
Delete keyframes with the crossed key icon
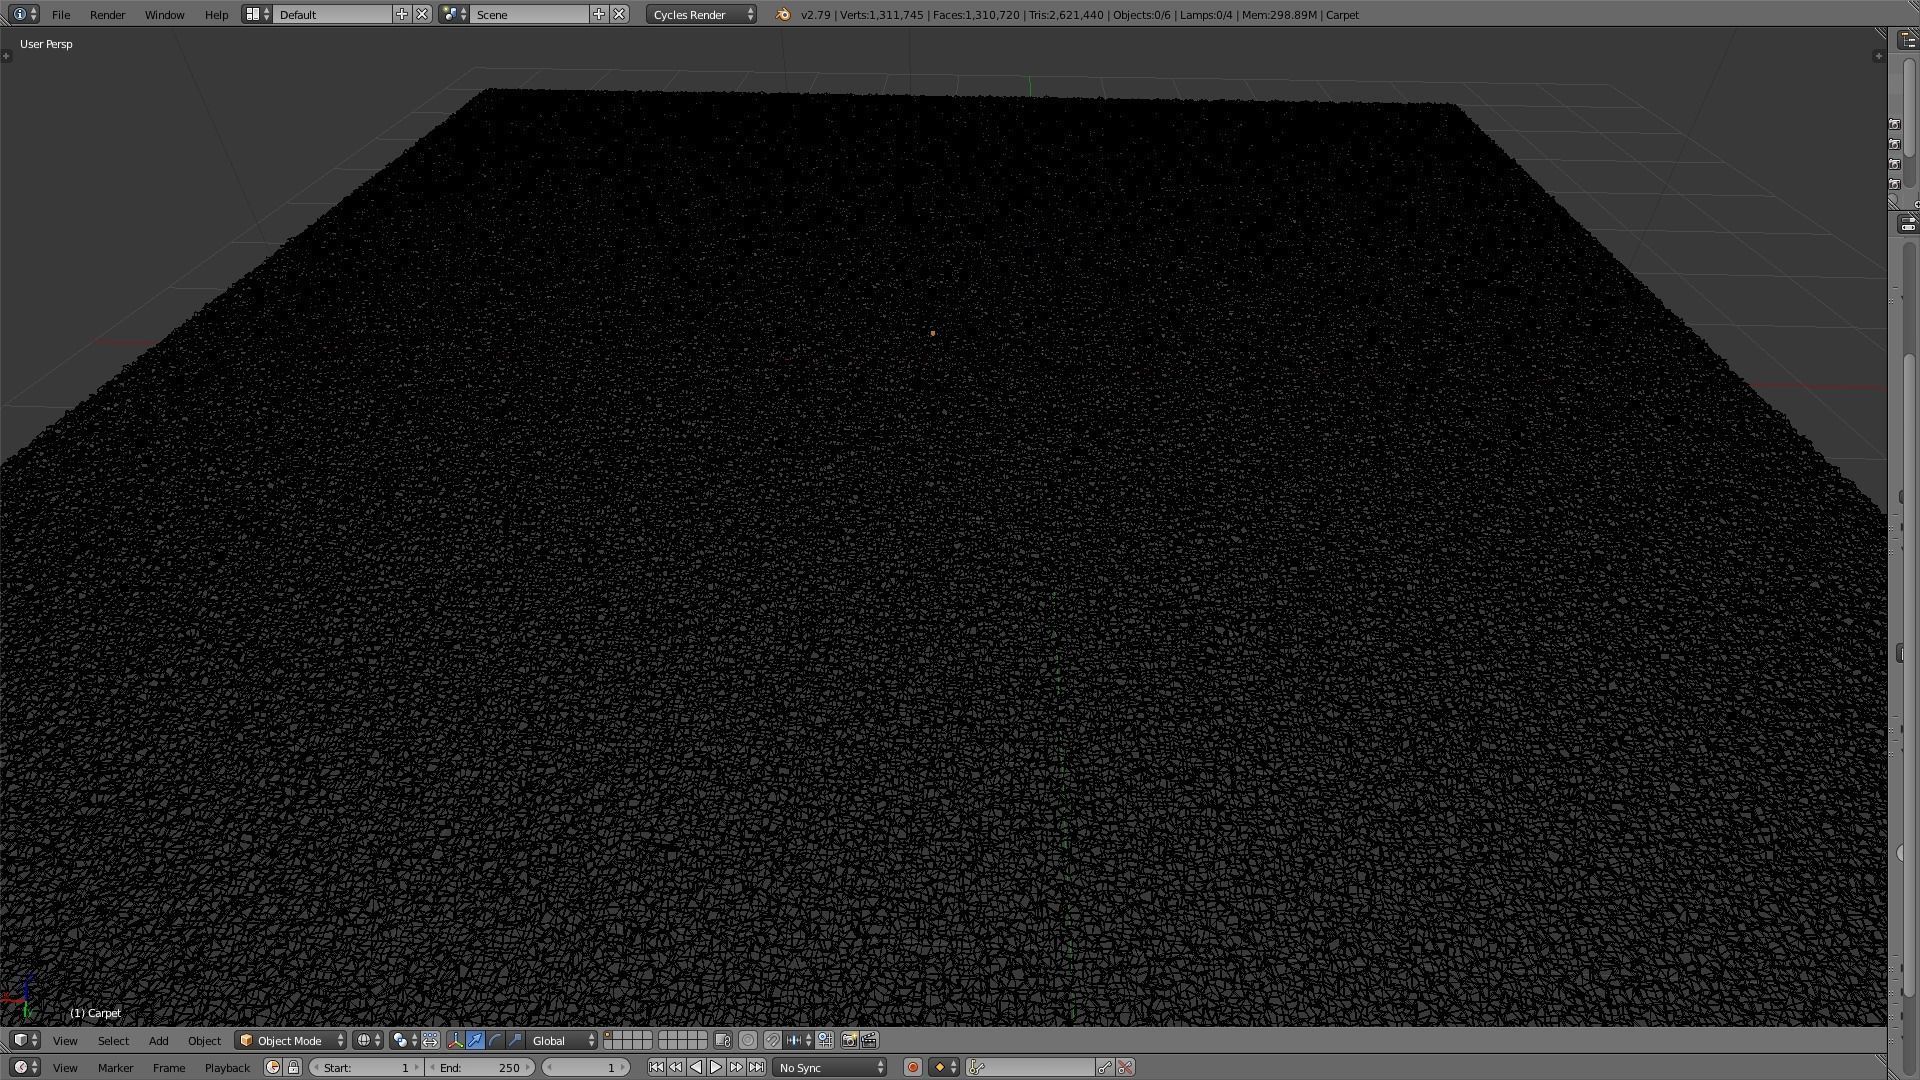[x=1125, y=1067]
